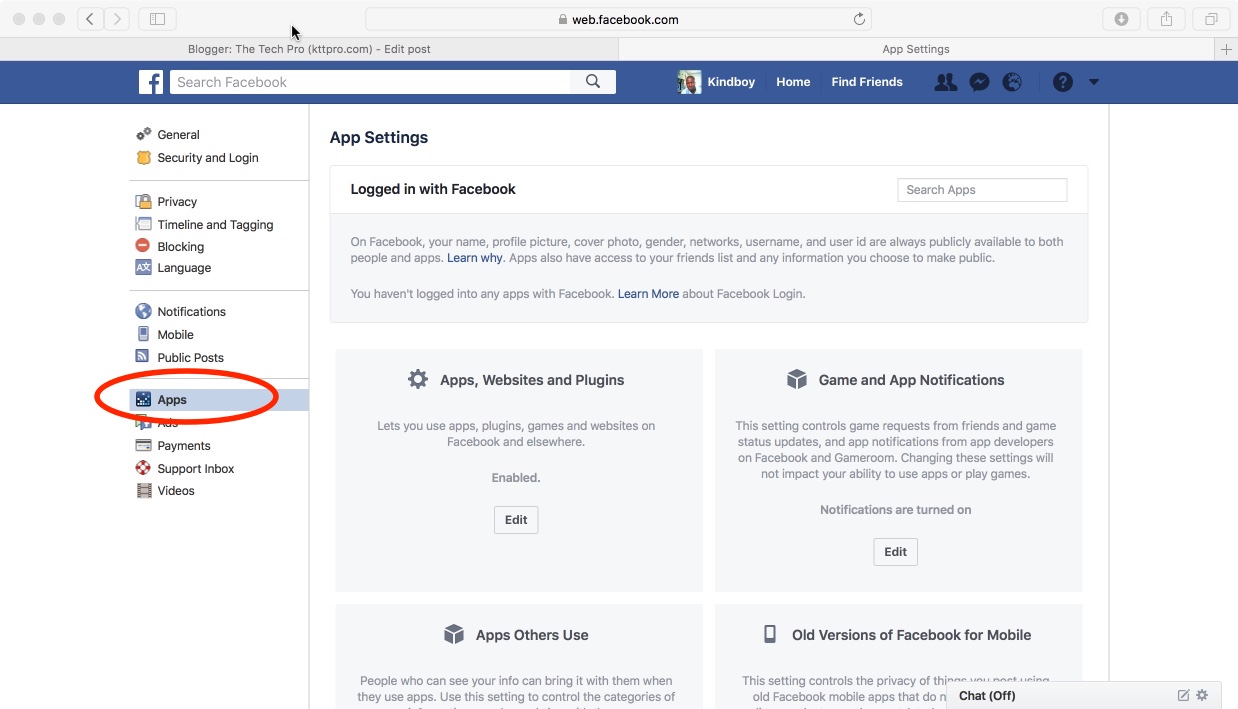Click the Security and Login badge icon
Image resolution: width=1238 pixels, height=709 pixels.
(x=143, y=157)
